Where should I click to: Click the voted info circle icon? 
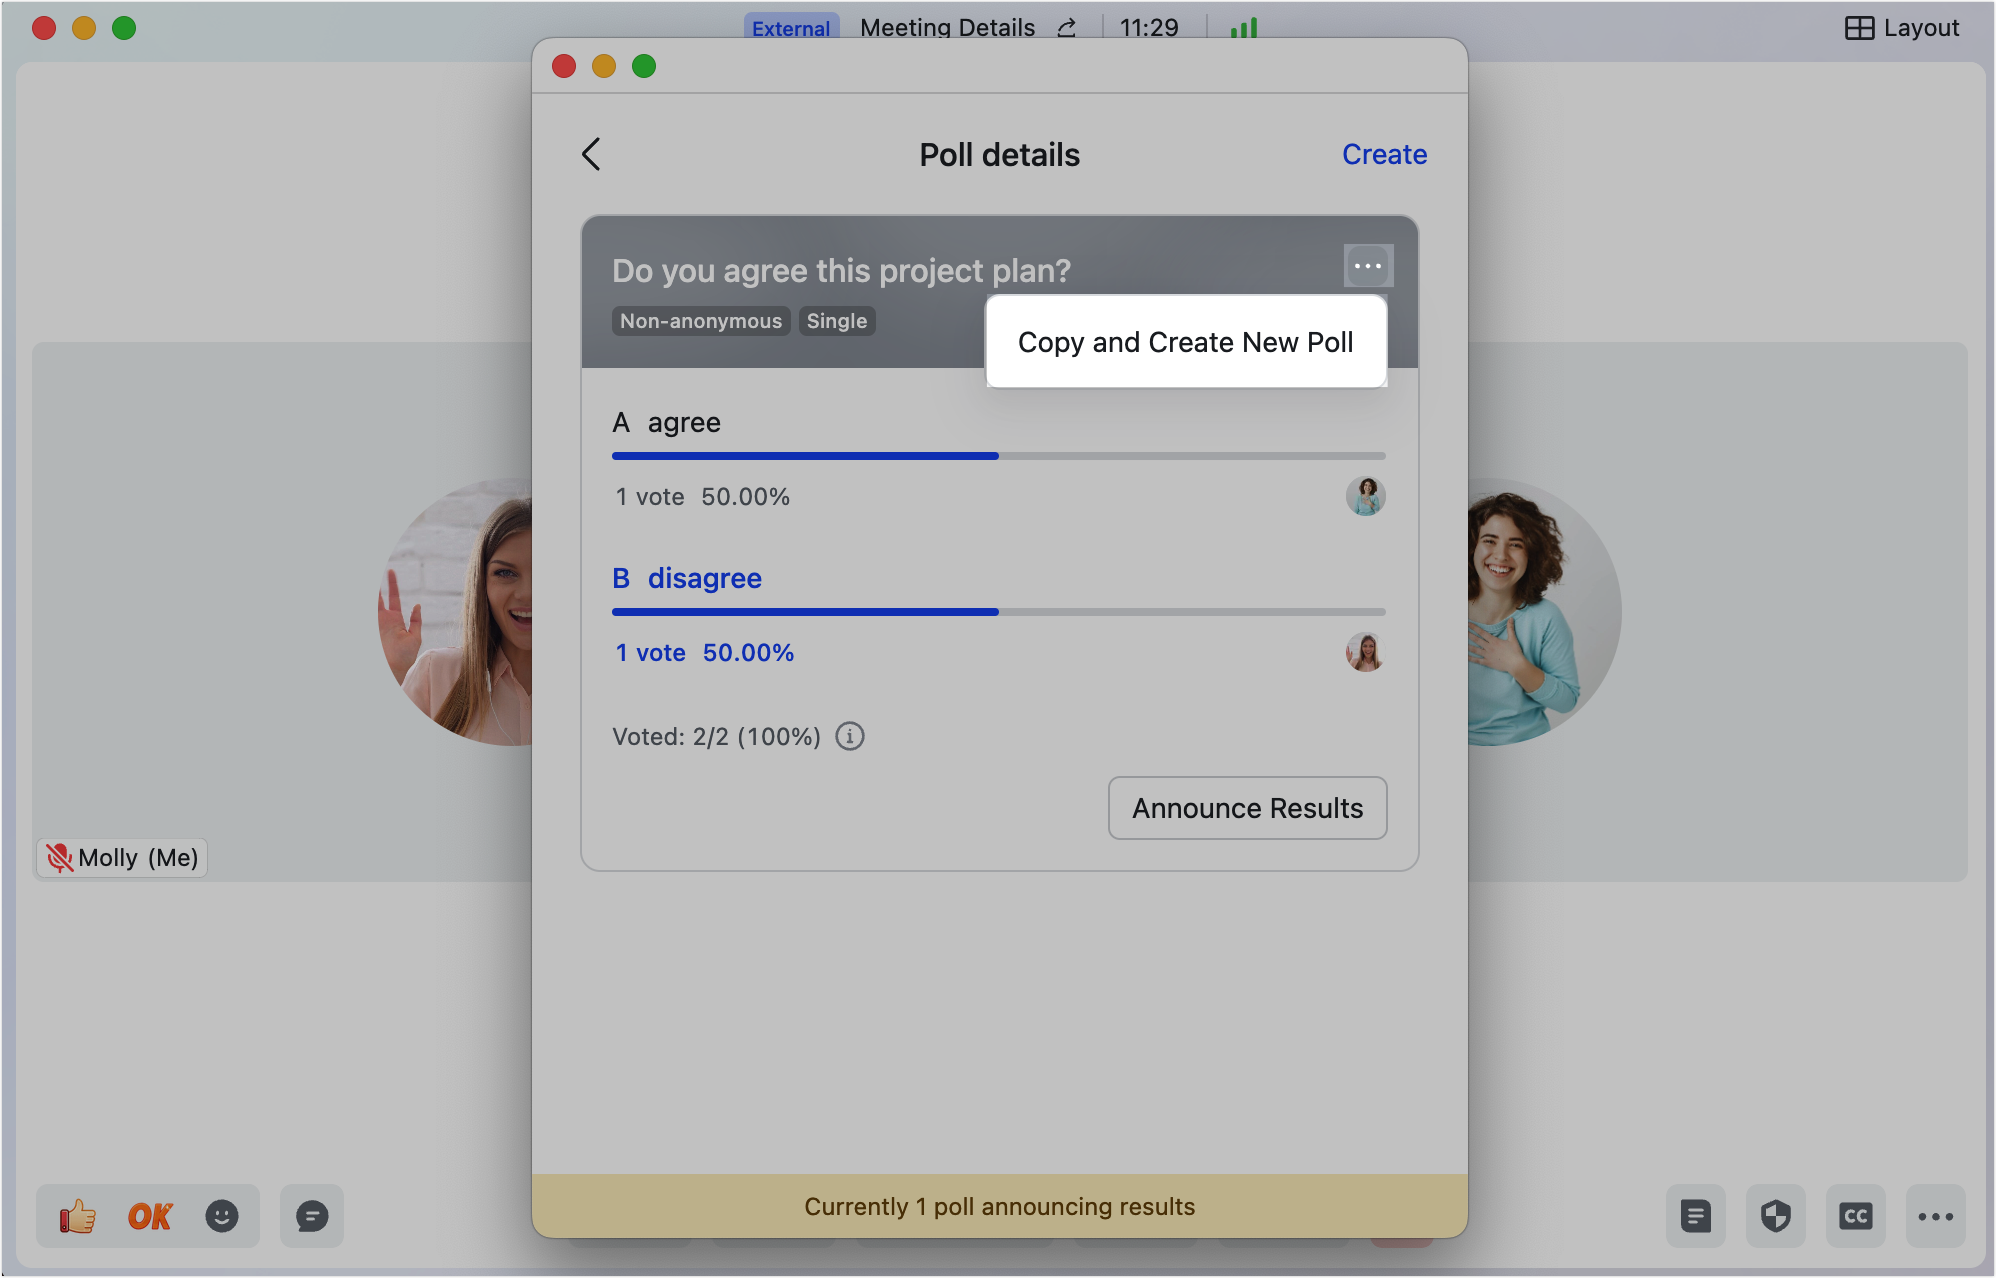(849, 736)
